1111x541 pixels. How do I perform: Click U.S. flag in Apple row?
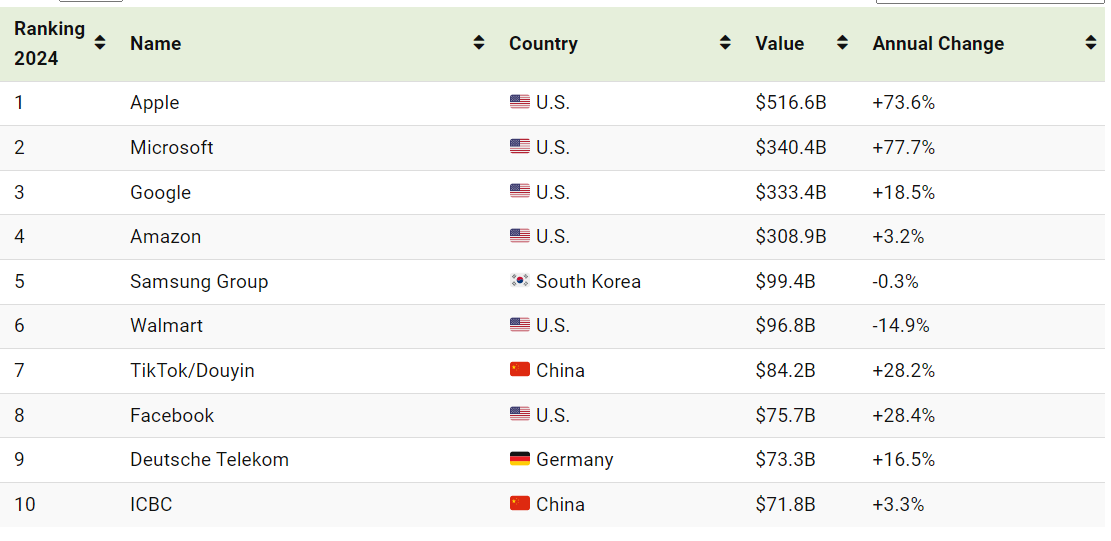coord(519,102)
